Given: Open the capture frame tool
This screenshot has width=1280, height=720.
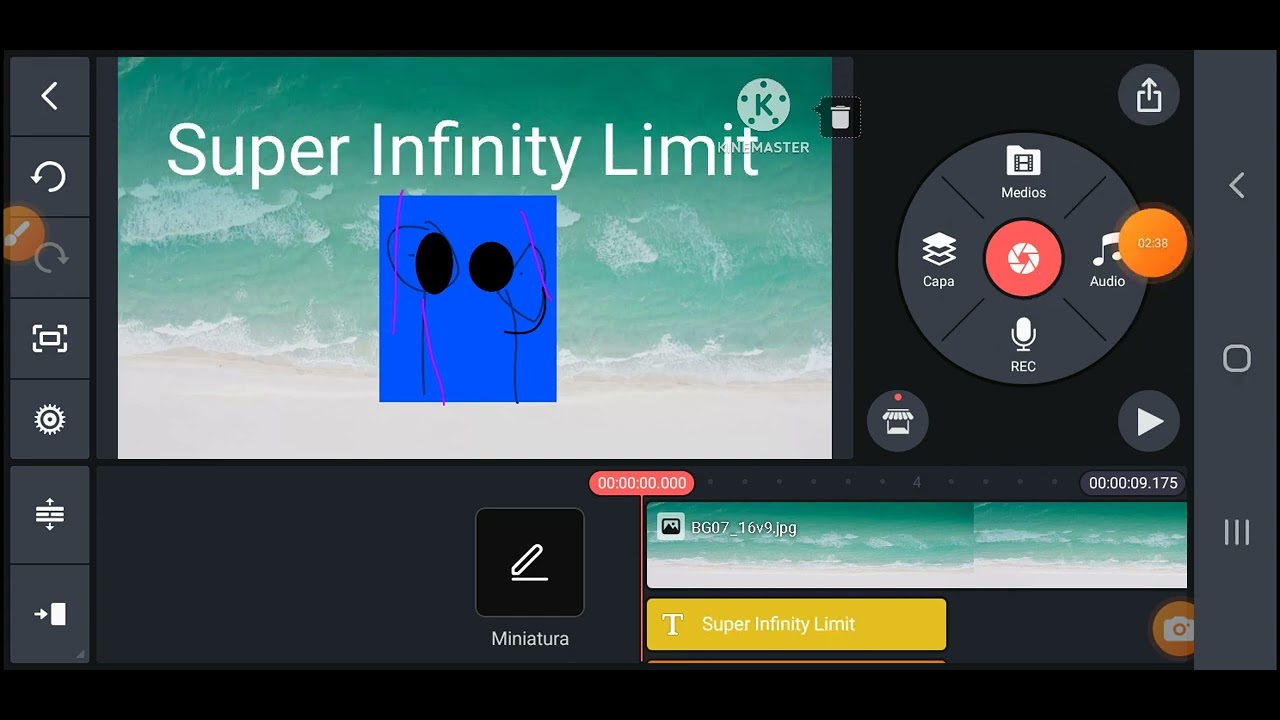Looking at the screenshot, I should point(49,339).
